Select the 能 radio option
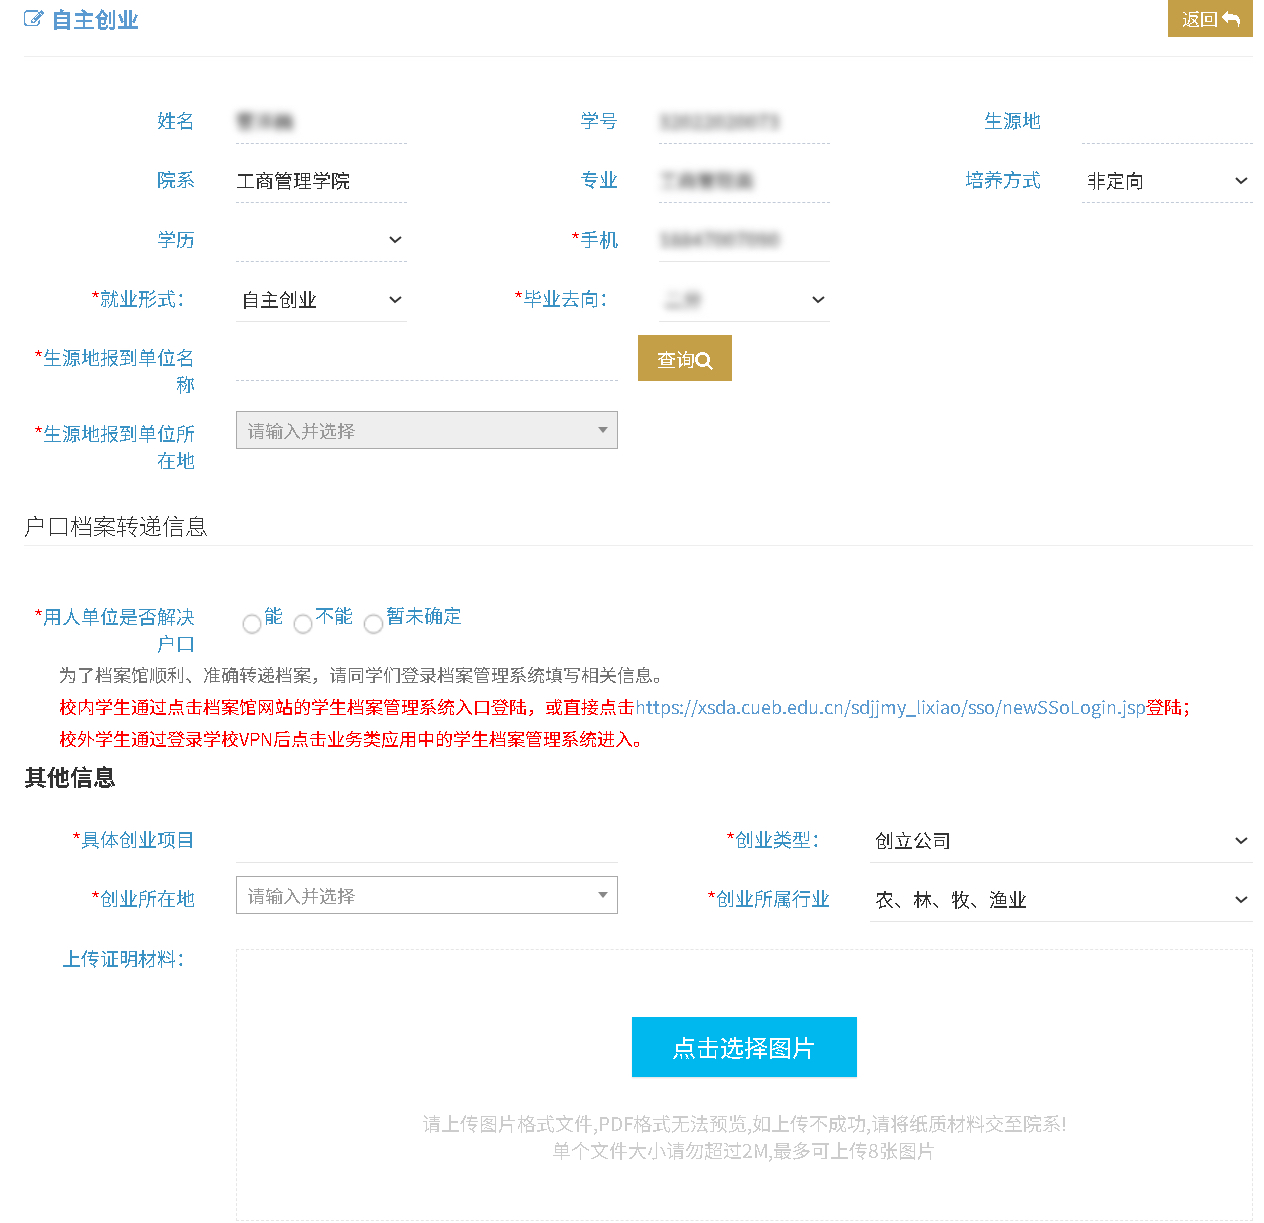This screenshot has height=1223, width=1264. coord(252,624)
